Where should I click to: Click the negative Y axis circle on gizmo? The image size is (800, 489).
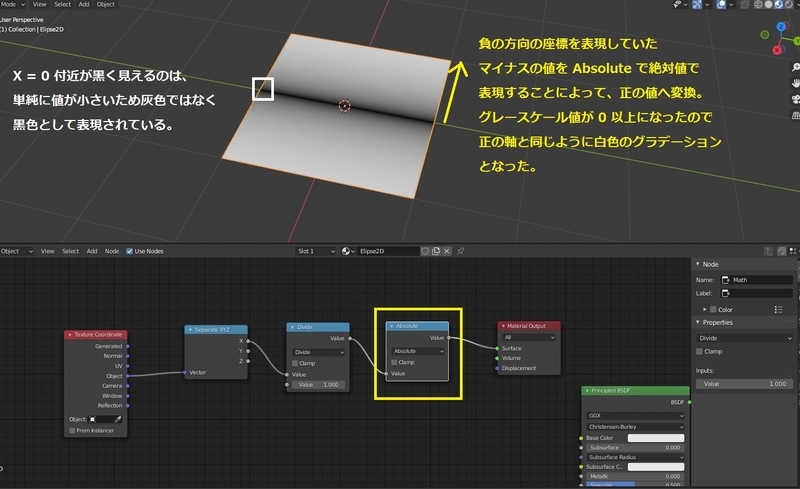point(764,35)
